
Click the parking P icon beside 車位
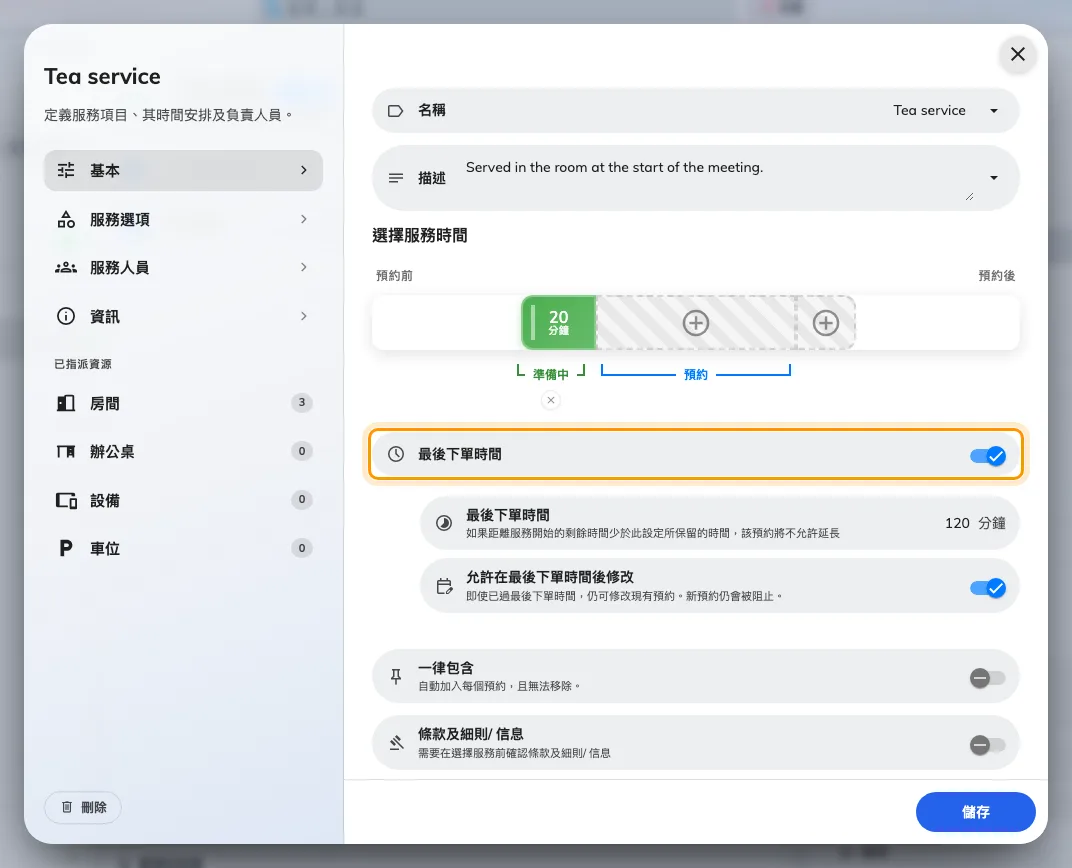click(66, 548)
